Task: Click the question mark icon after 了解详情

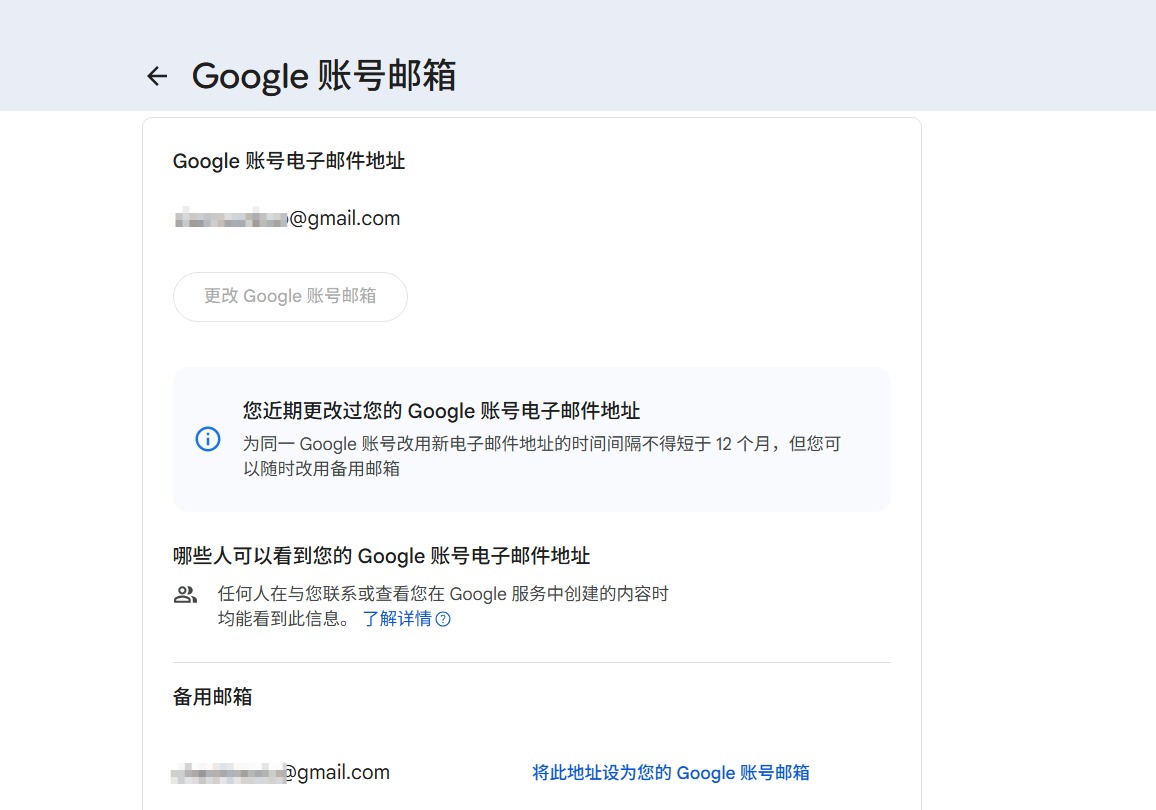Action: [x=443, y=619]
